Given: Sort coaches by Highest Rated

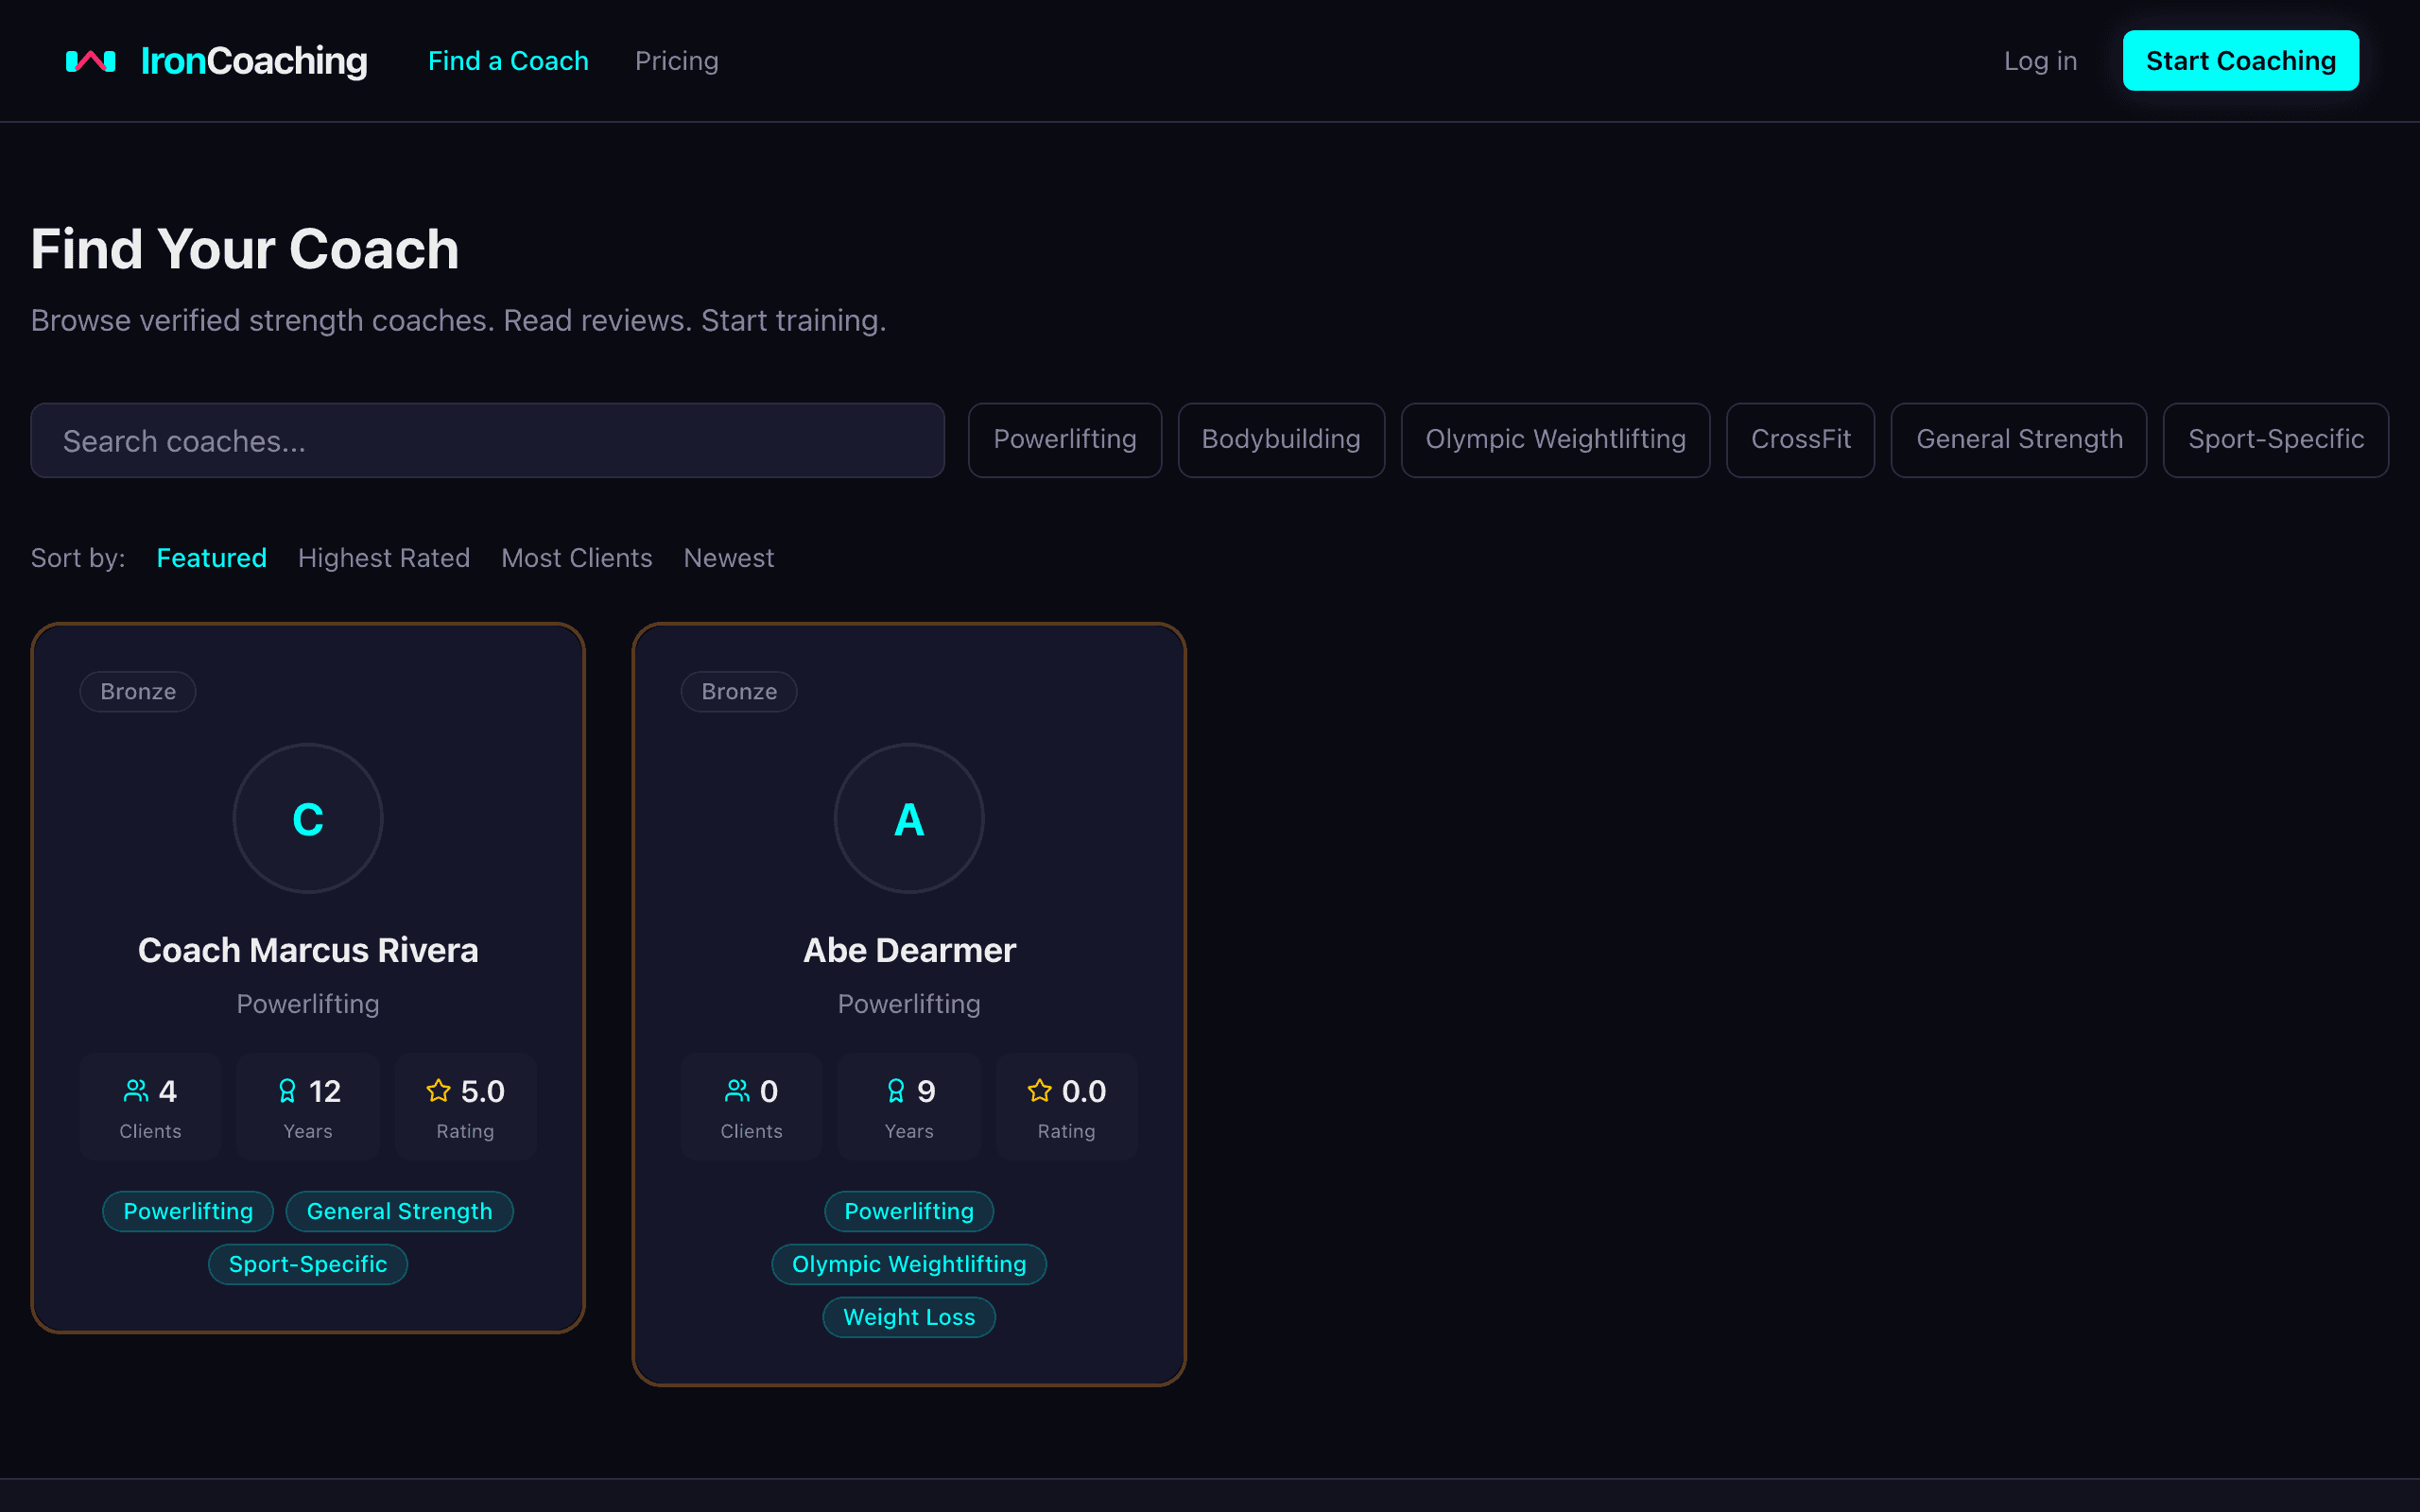Looking at the screenshot, I should [x=383, y=558].
